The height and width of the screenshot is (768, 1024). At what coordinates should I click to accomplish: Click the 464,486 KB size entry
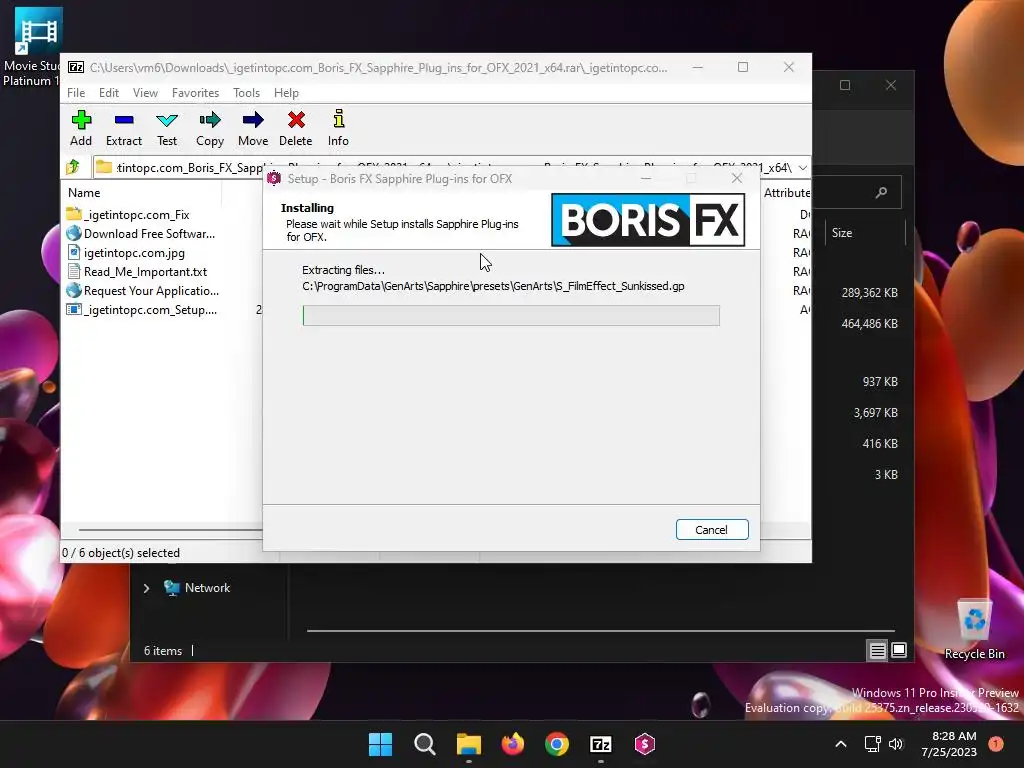click(869, 323)
